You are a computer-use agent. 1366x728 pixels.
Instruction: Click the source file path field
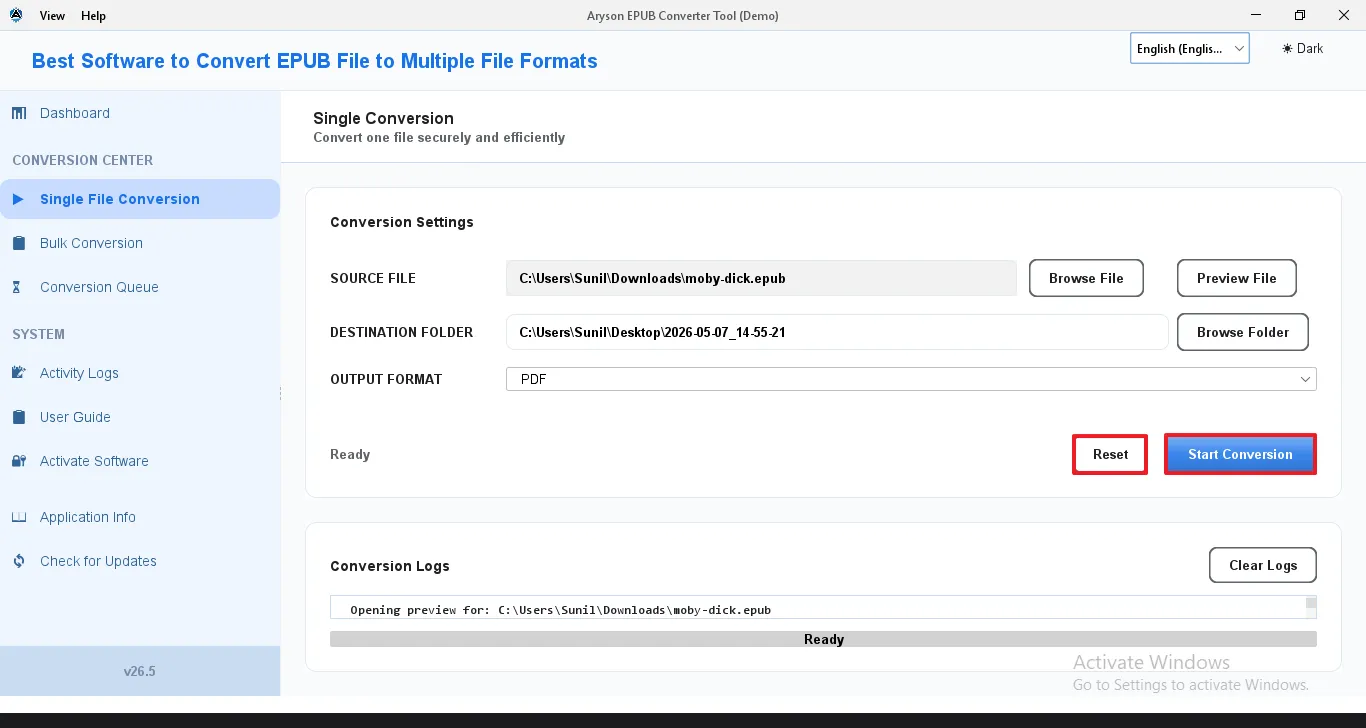[x=761, y=278]
